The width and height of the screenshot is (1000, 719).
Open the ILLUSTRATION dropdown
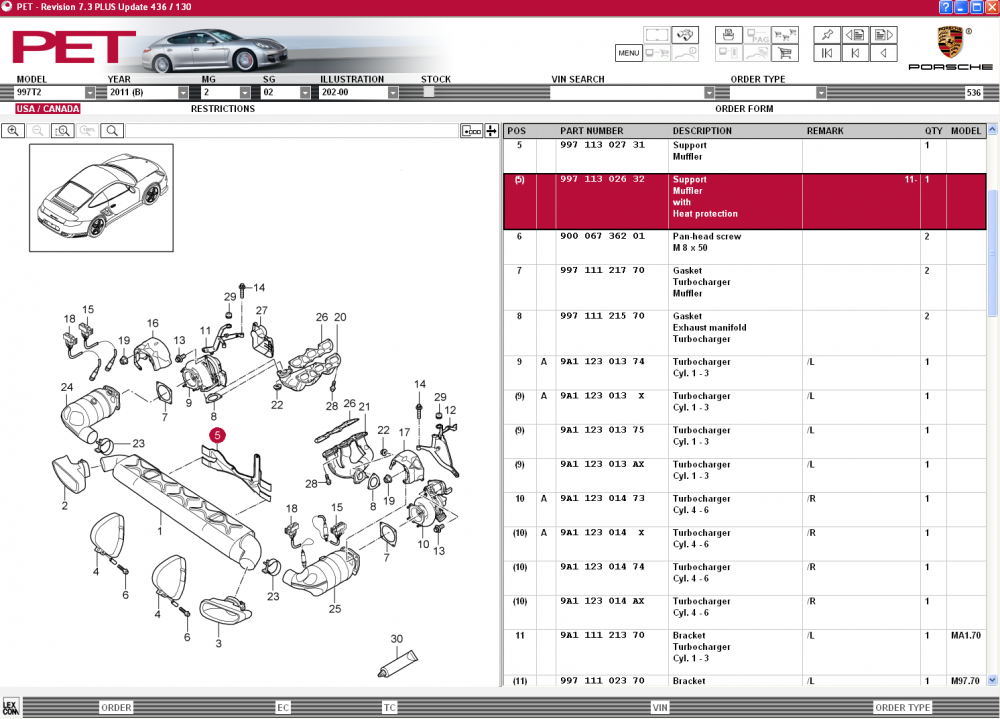click(x=393, y=92)
